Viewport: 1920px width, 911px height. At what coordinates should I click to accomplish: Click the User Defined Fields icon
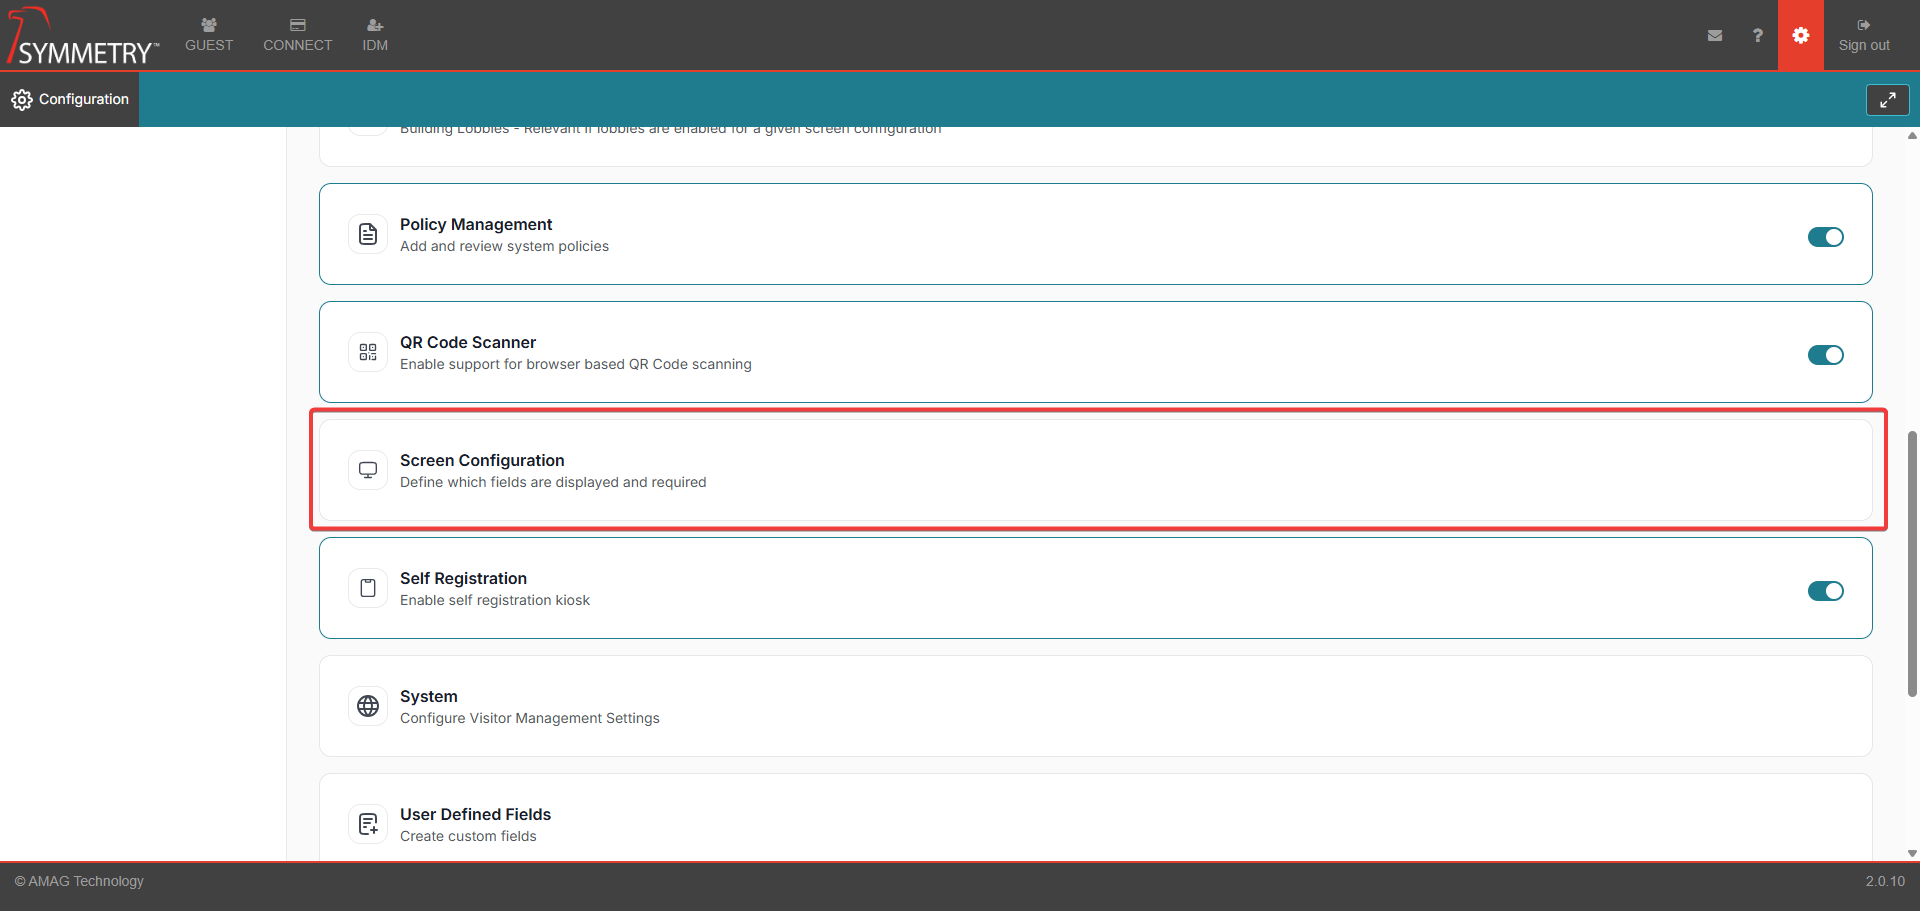pos(367,823)
